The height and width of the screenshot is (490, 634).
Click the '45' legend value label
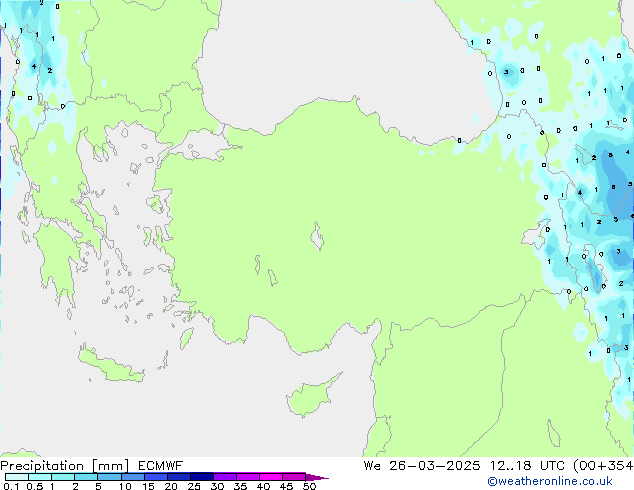286,486
